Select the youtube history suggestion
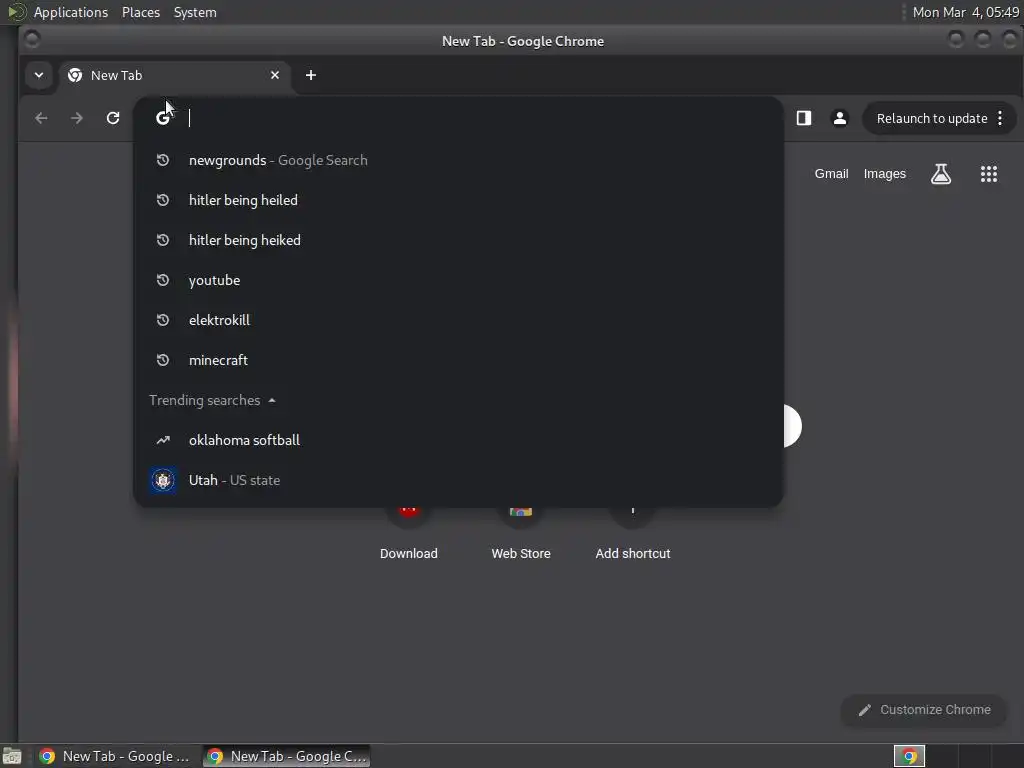1024x768 pixels. (x=458, y=280)
